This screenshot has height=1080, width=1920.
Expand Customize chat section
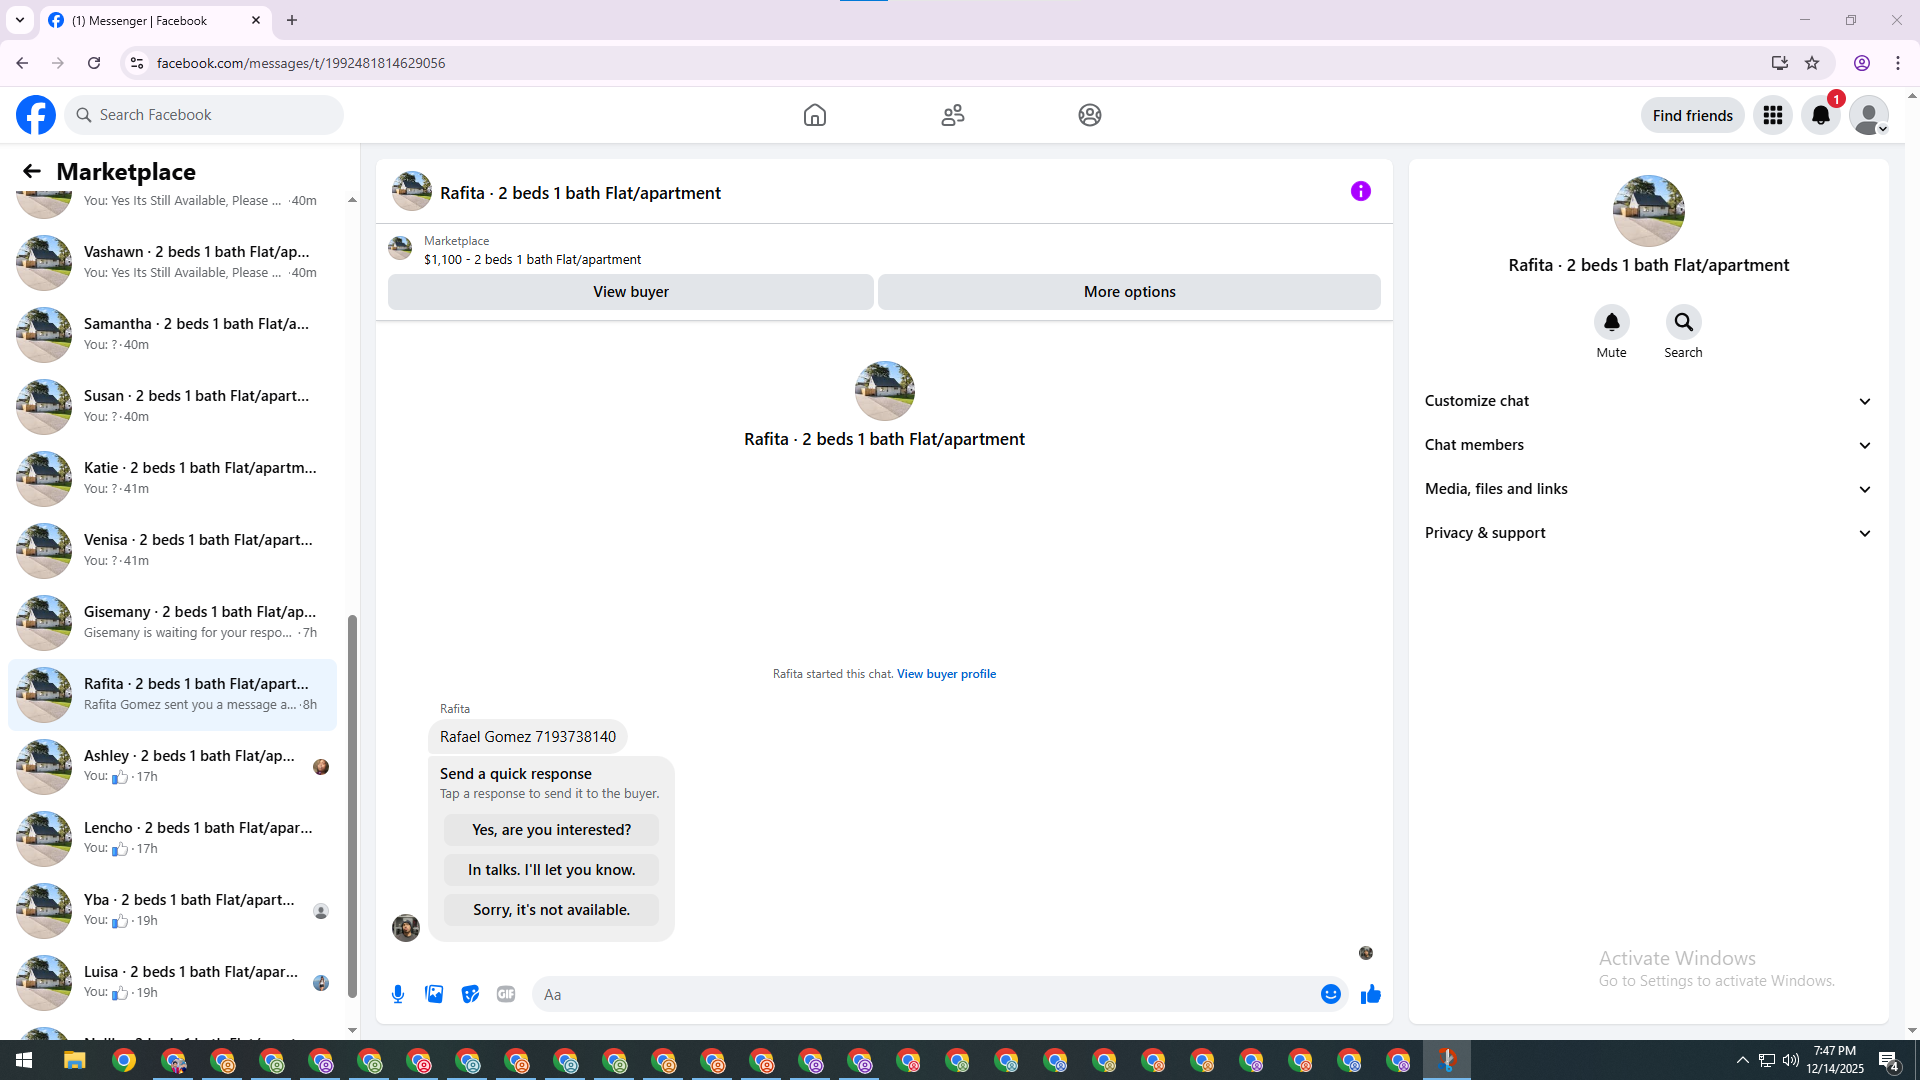[x=1648, y=401]
